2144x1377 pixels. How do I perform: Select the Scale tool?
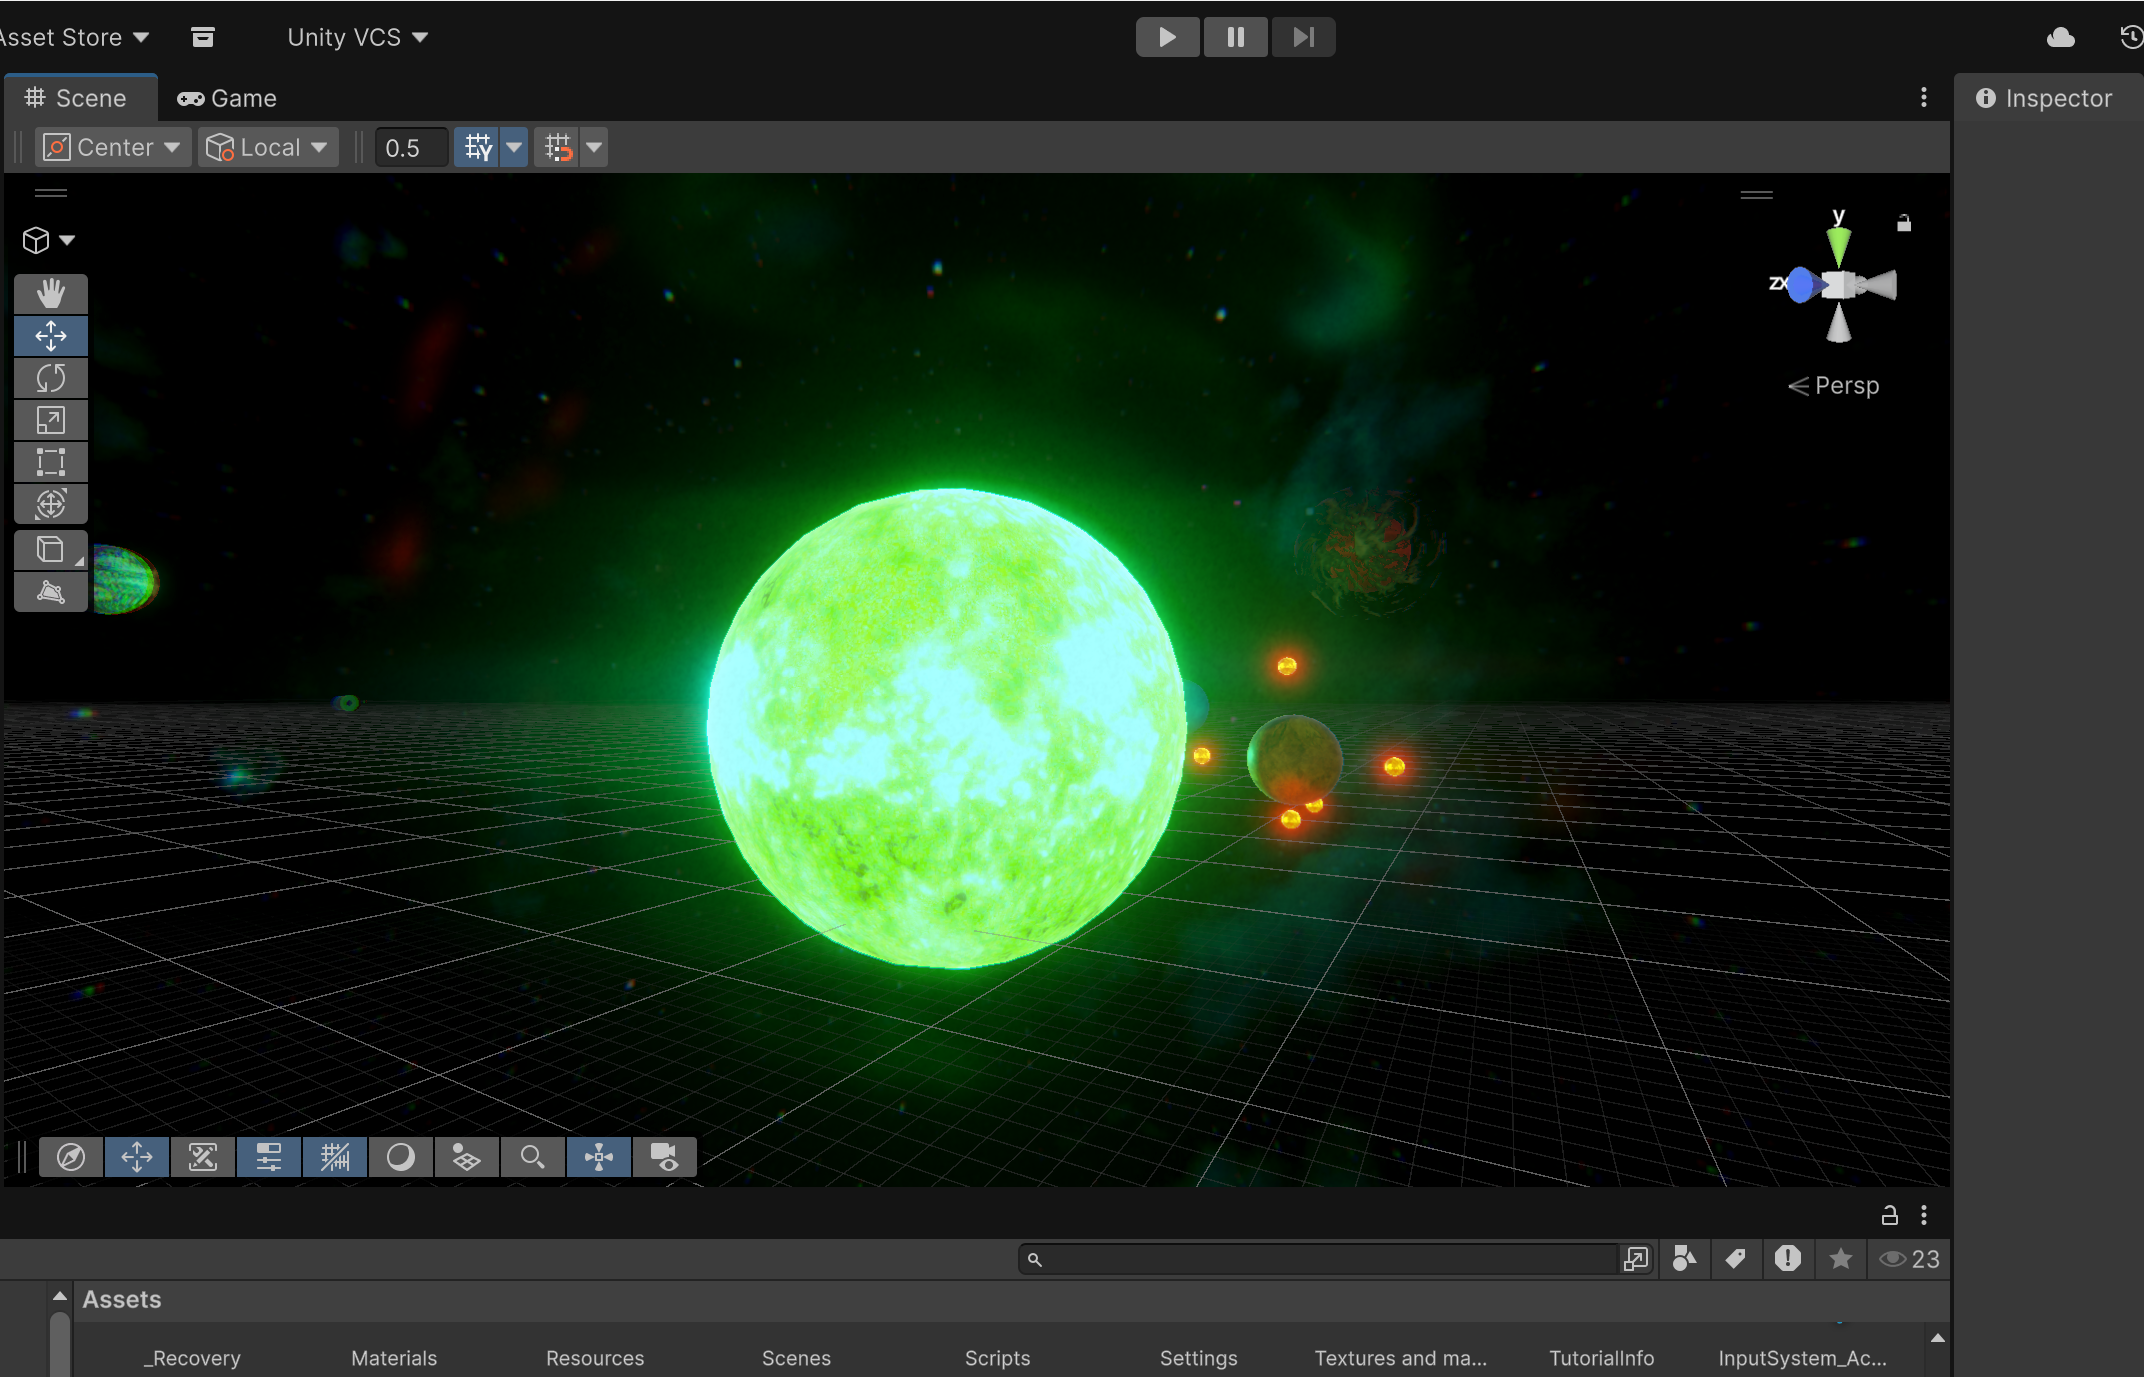[51, 420]
